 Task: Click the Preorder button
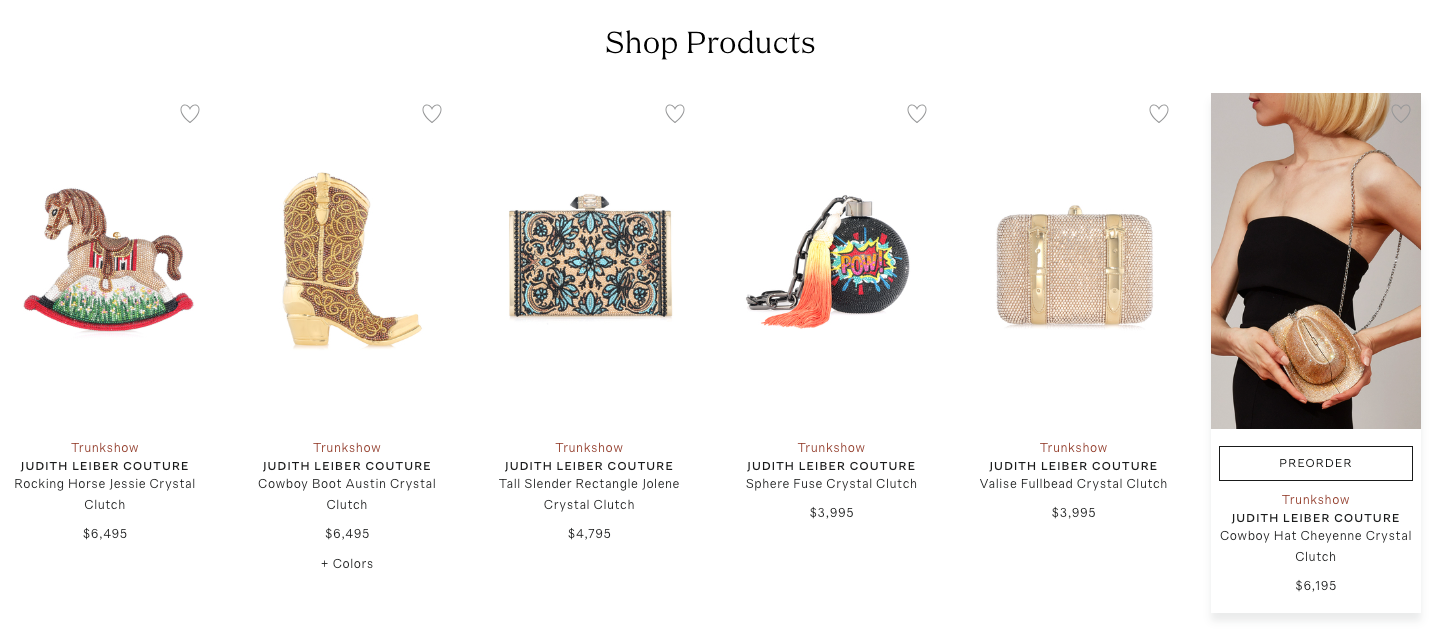[1316, 463]
